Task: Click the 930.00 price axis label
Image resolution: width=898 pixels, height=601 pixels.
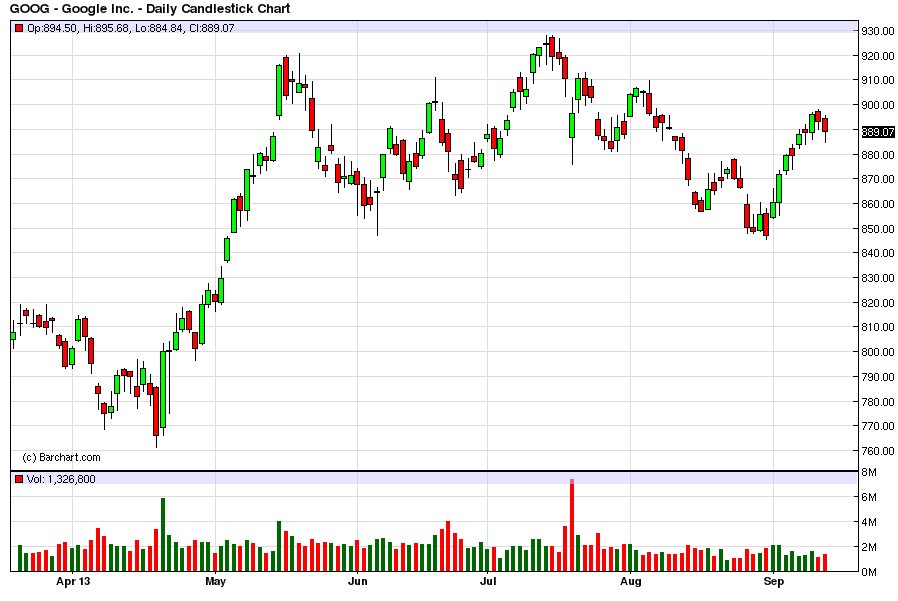Action: pyautogui.click(x=878, y=31)
